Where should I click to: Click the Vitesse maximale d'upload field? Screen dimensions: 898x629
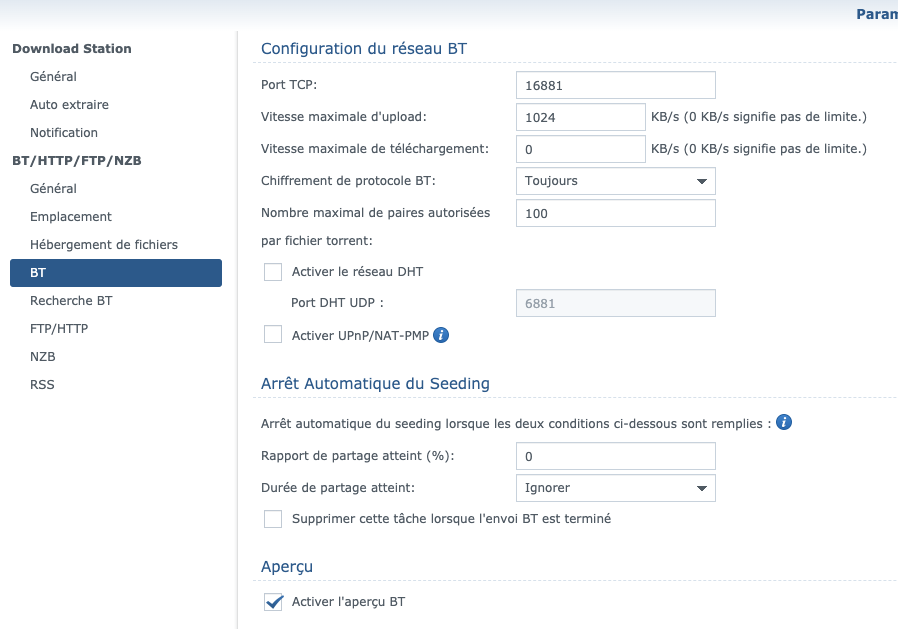(581, 117)
